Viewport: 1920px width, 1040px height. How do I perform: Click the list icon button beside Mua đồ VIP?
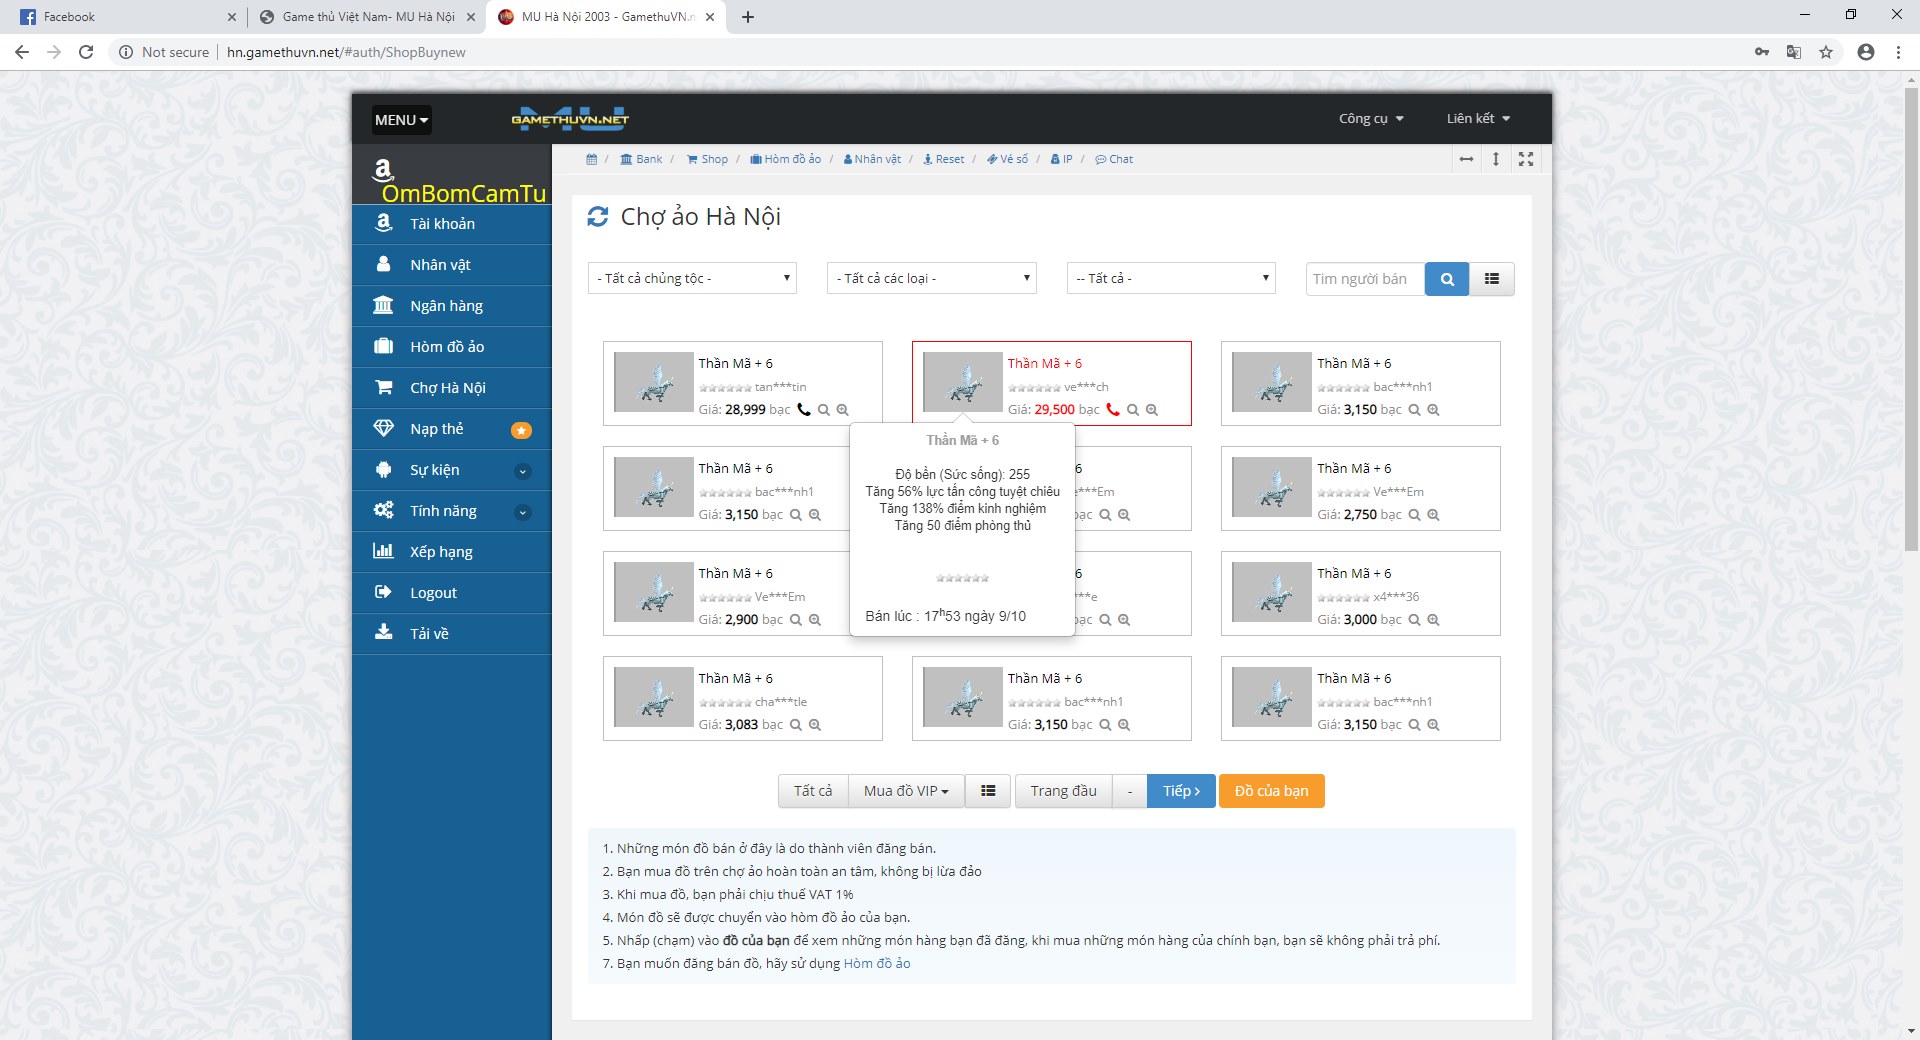point(988,791)
